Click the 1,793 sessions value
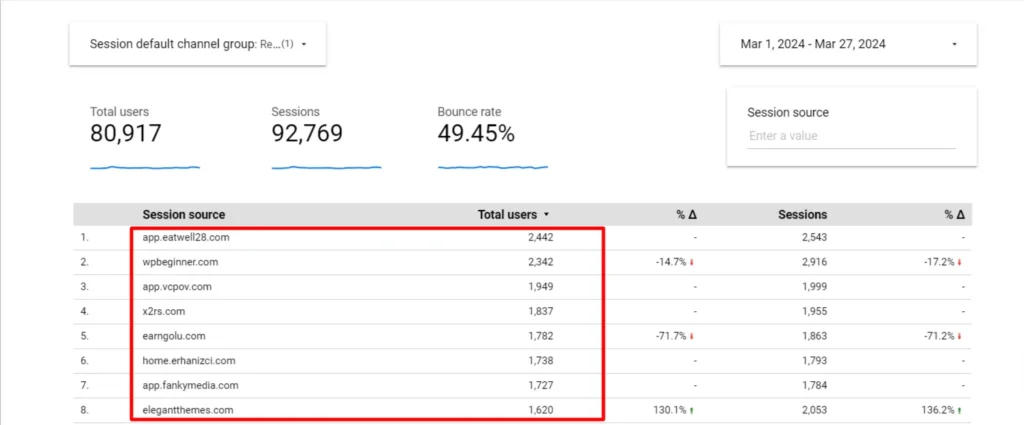The image size is (1024, 425). tap(814, 360)
